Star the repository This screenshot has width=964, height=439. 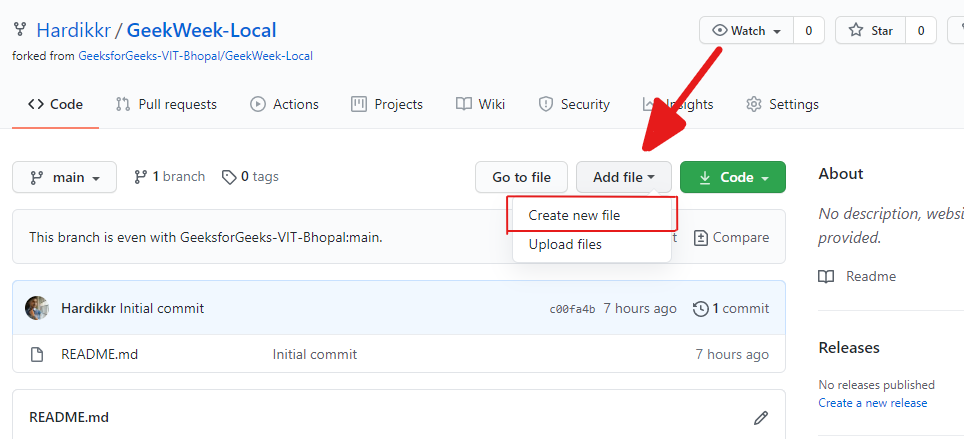coord(870,31)
